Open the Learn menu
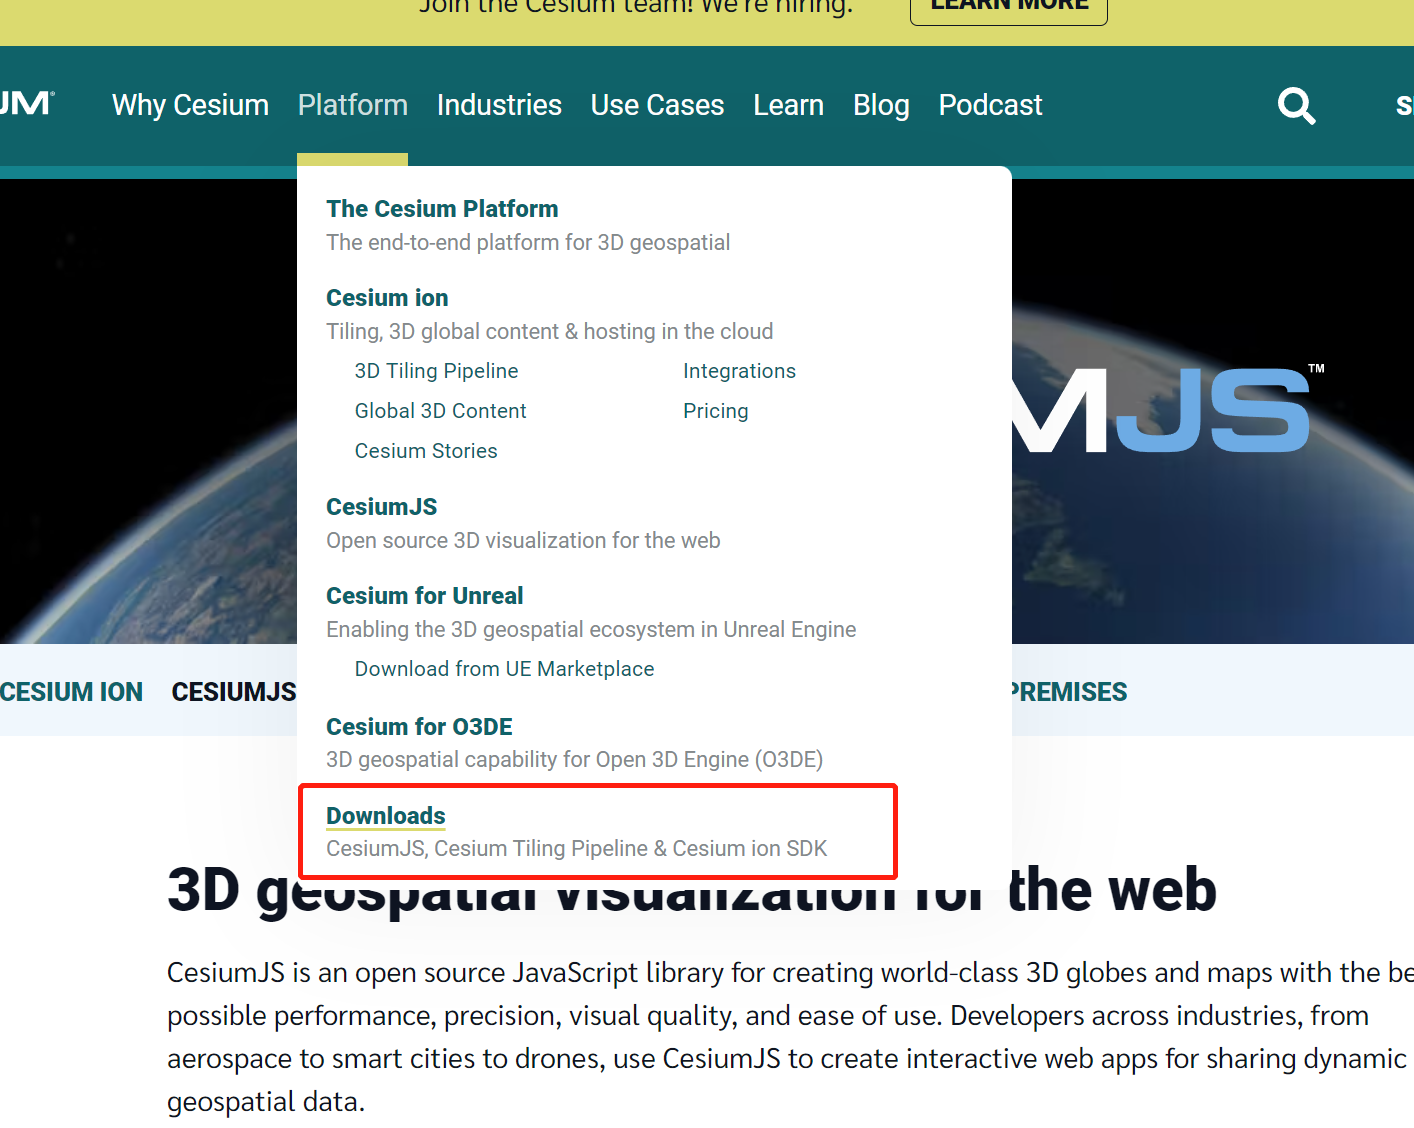This screenshot has width=1414, height=1128. (x=788, y=105)
